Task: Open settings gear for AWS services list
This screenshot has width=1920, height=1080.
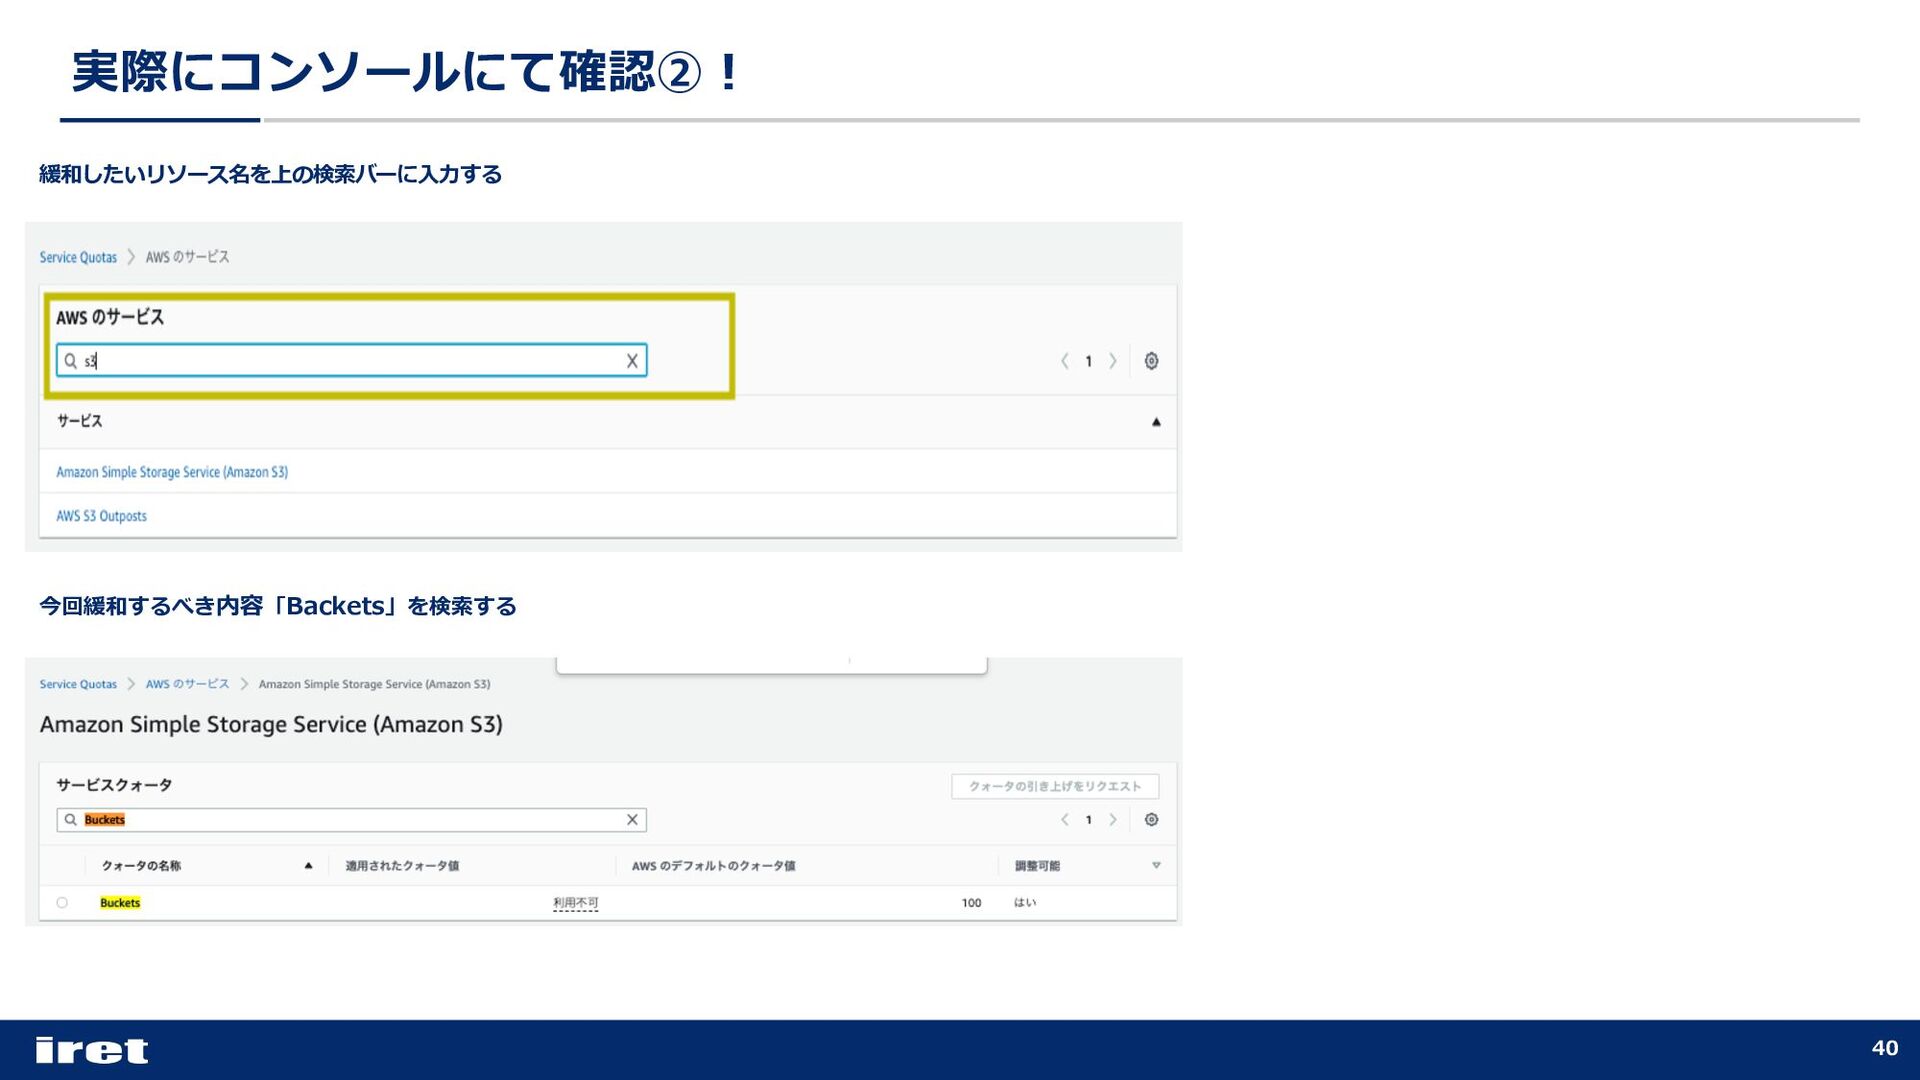Action: 1152,361
